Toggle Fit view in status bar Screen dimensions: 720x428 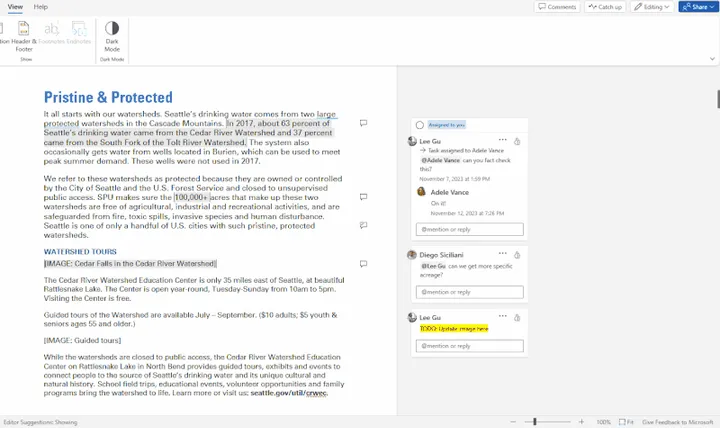tap(627, 422)
